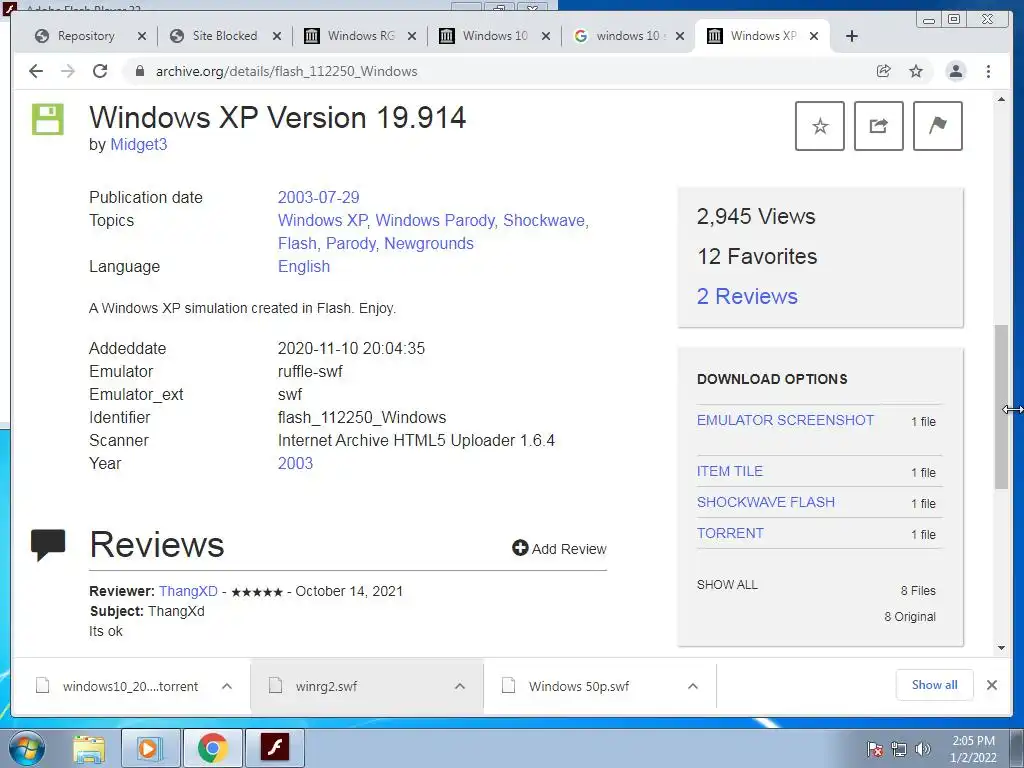The width and height of the screenshot is (1024, 768).
Task: Close the Windows RG tab
Action: tap(412, 36)
